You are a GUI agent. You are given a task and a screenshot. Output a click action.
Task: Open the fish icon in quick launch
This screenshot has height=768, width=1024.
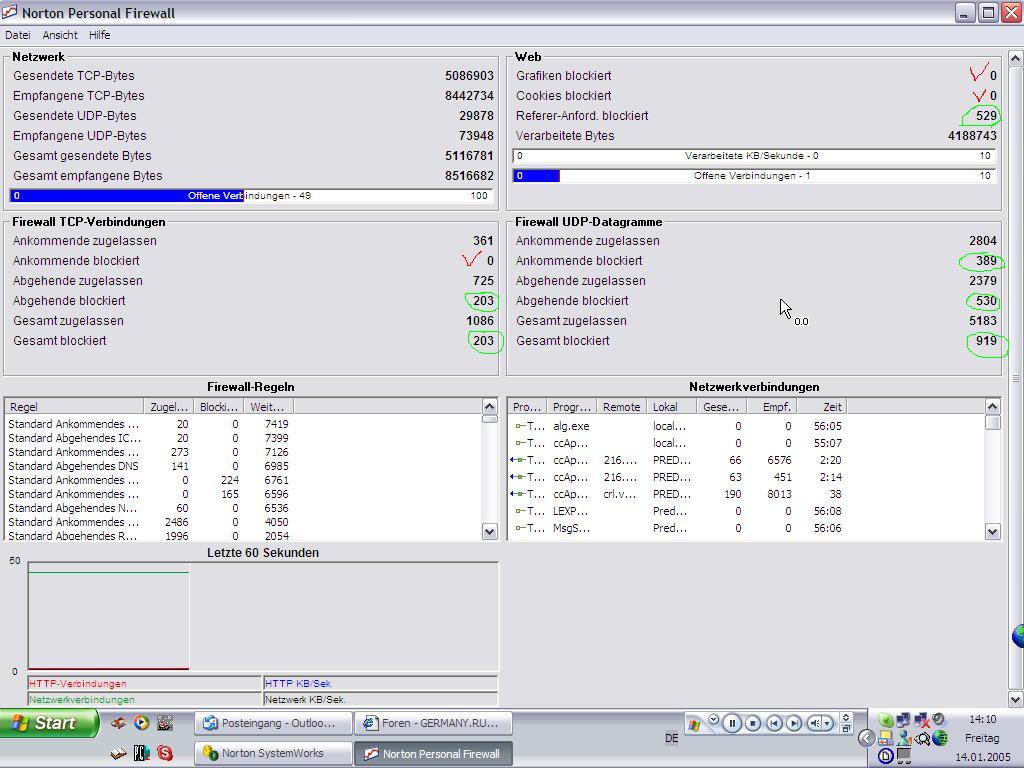pyautogui.click(x=118, y=722)
